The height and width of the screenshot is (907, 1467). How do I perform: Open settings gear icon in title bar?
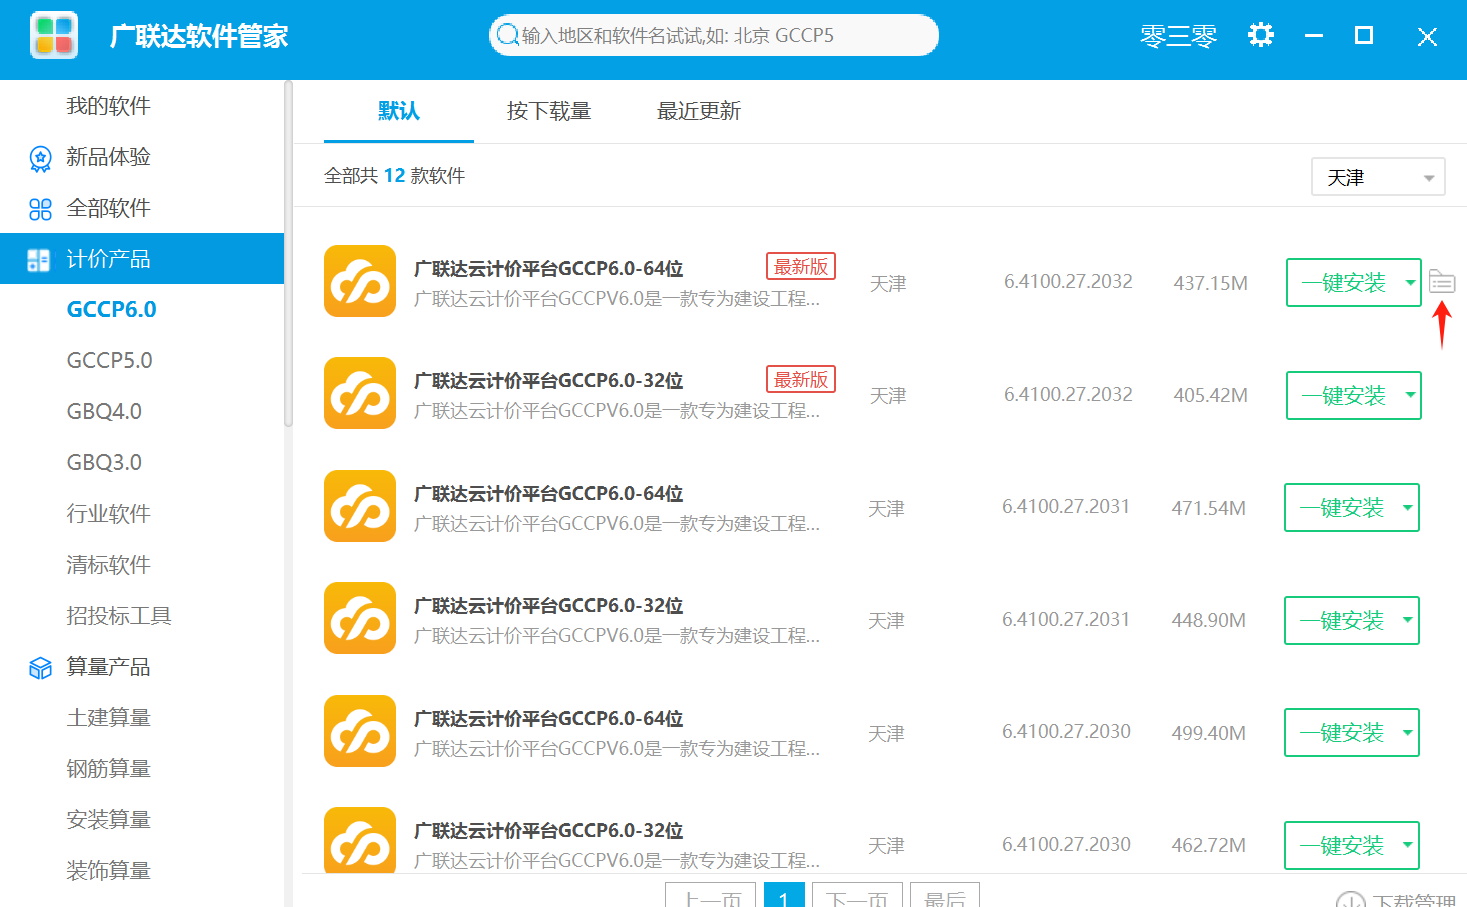tap(1261, 35)
